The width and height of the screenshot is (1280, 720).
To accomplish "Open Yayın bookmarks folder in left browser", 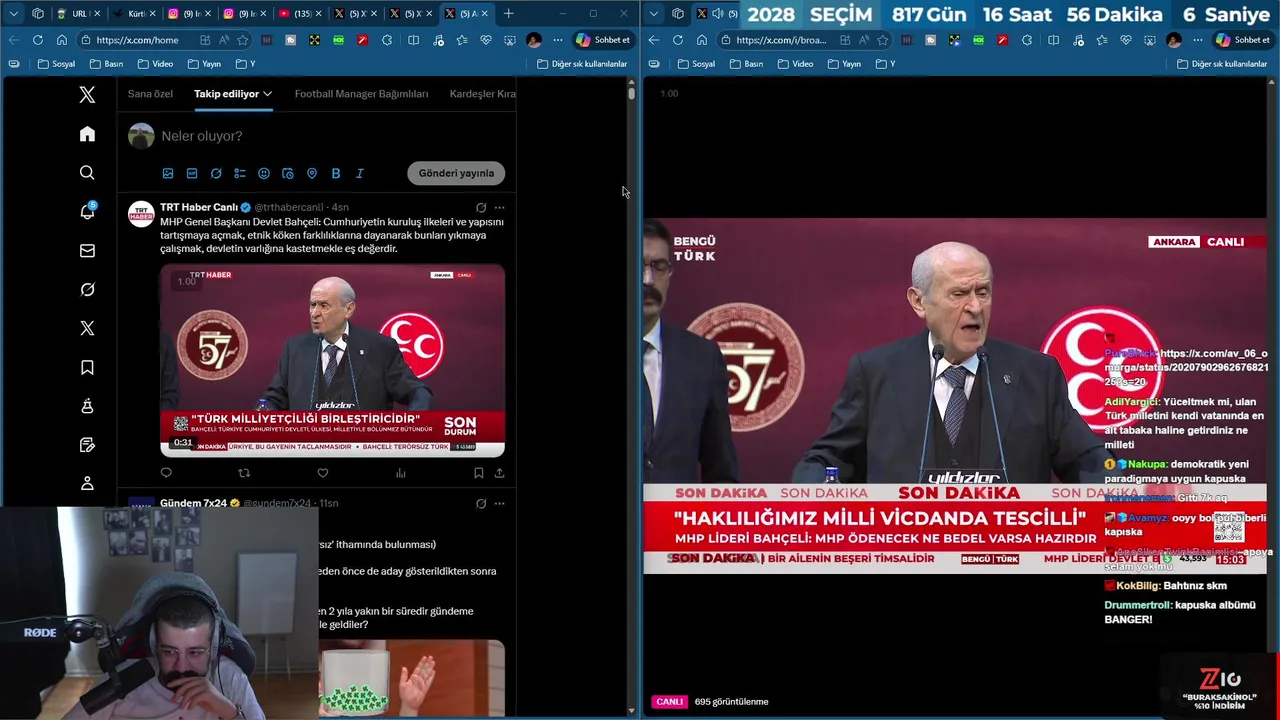I will click(203, 64).
